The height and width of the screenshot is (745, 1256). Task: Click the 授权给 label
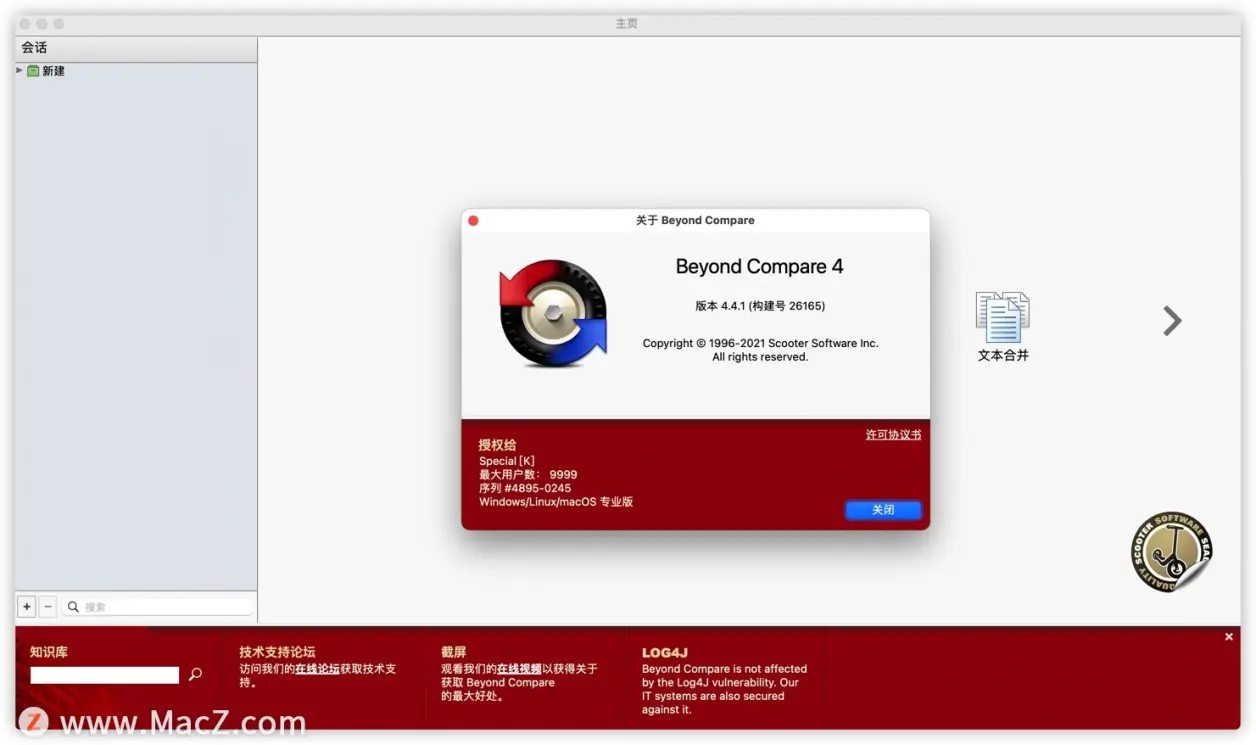[497, 445]
